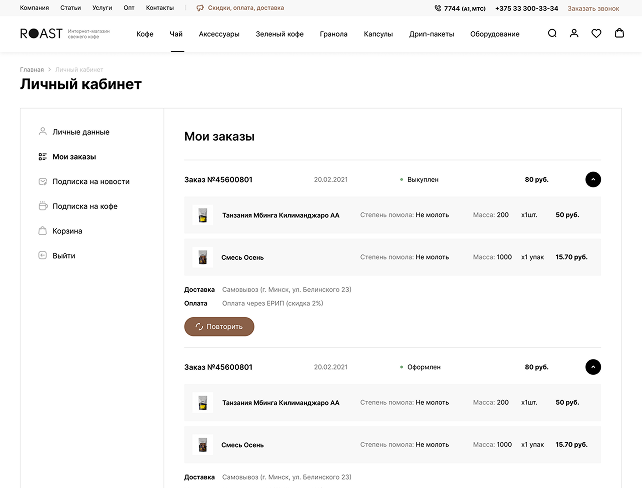Screen dimensions: 642x488
Task: Collapse the second order with arrow button
Action: (x=593, y=367)
